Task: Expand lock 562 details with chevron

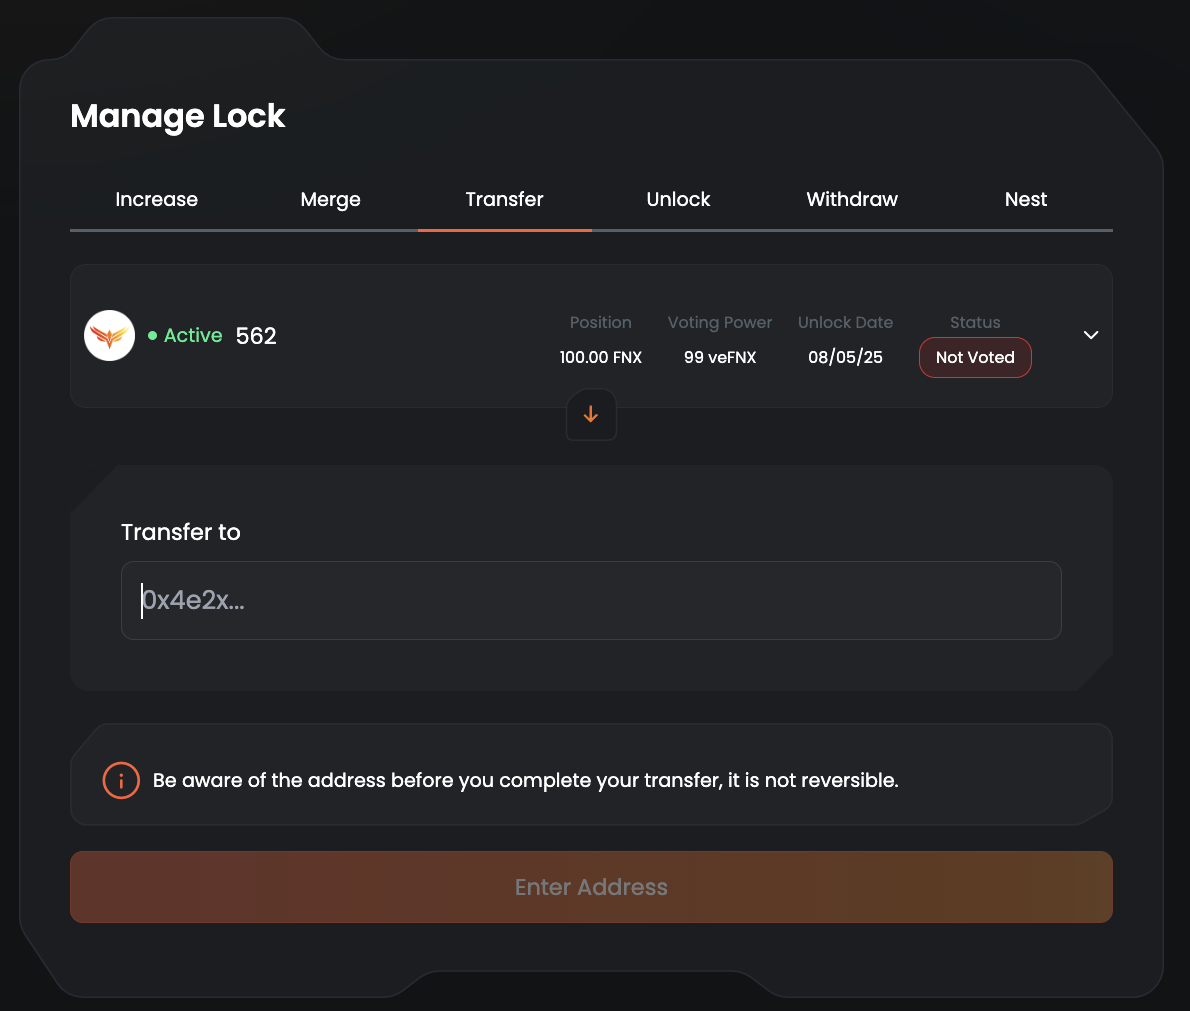Action: coord(1091,335)
